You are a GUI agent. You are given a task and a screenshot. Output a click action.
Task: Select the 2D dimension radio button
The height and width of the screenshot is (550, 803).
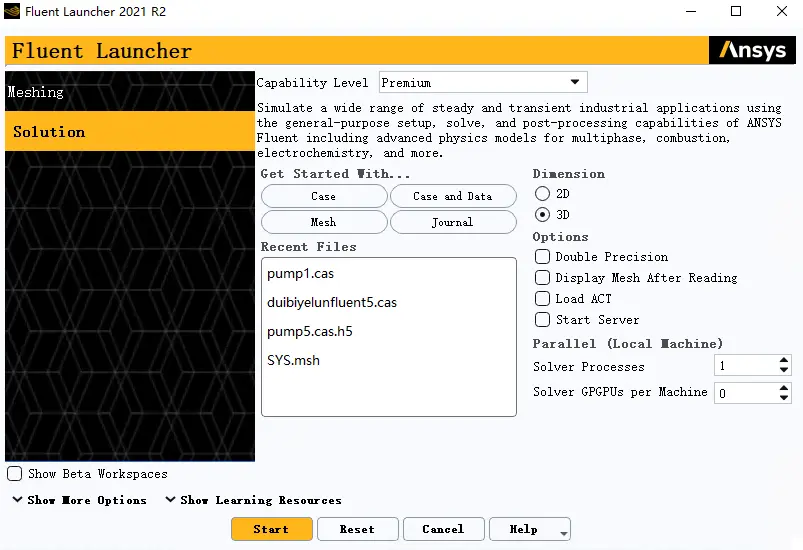[x=542, y=194]
